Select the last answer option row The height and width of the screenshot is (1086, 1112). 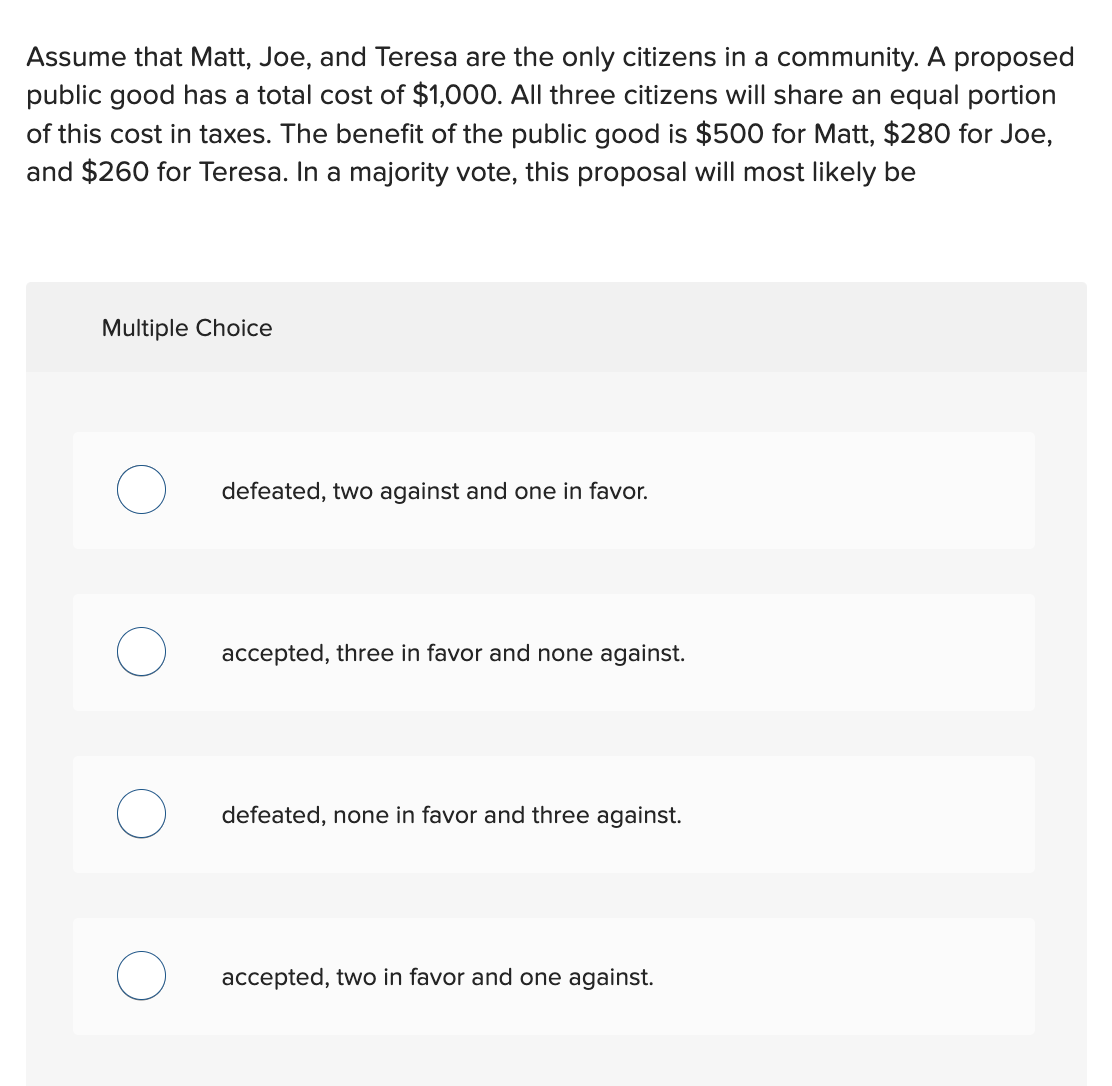coord(556,975)
